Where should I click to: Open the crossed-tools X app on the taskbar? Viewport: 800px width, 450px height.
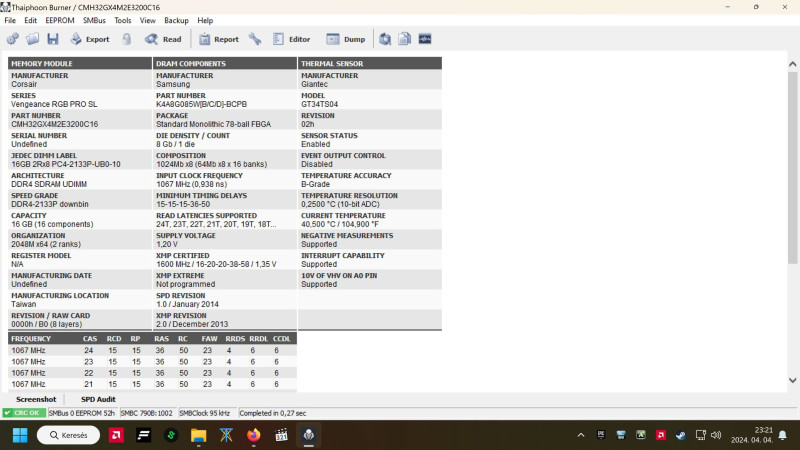click(x=226, y=435)
